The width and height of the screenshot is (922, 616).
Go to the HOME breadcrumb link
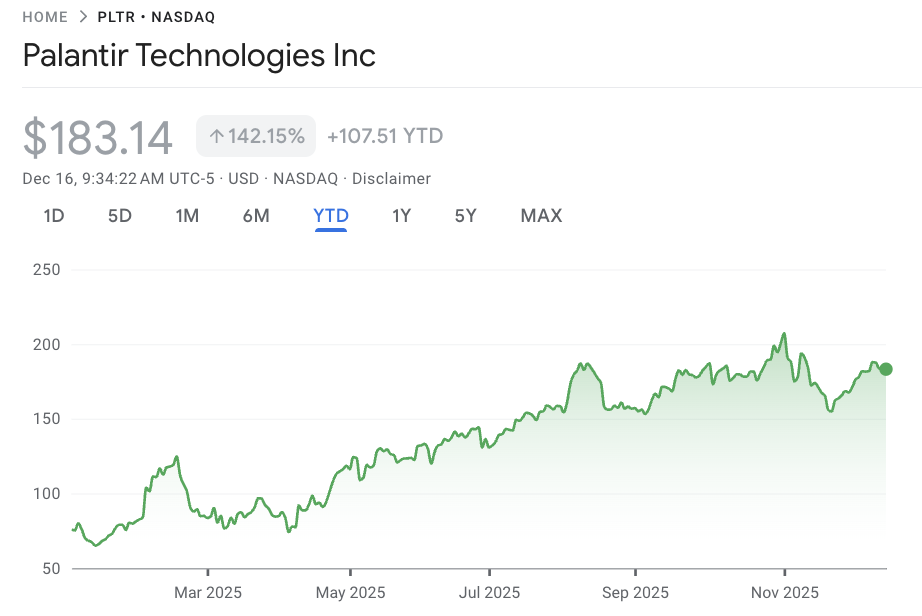45,17
